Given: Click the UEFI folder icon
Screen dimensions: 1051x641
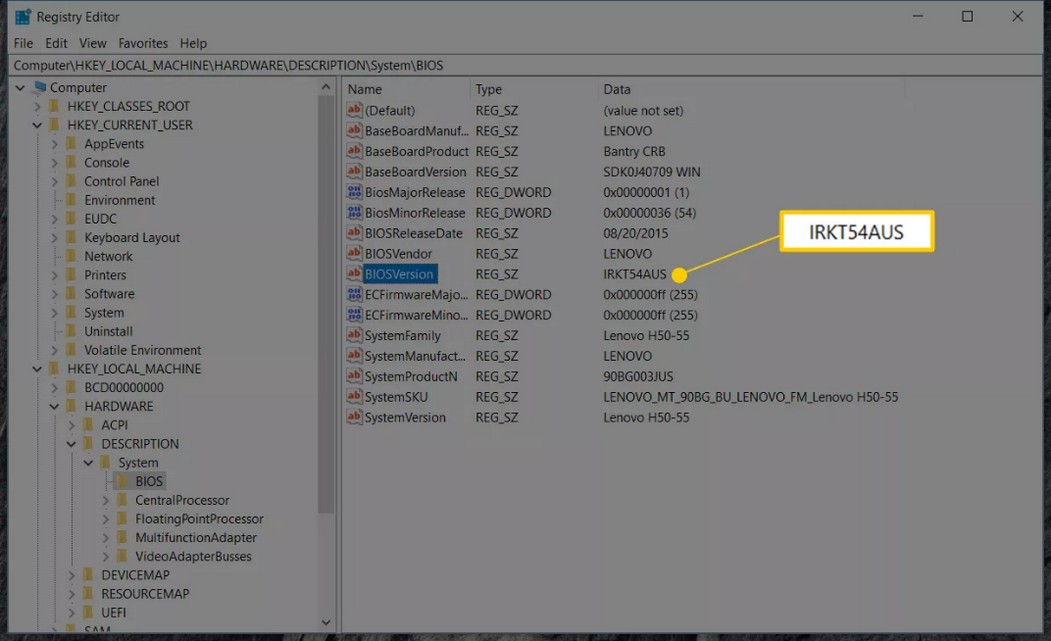Looking at the screenshot, I should pos(88,612).
